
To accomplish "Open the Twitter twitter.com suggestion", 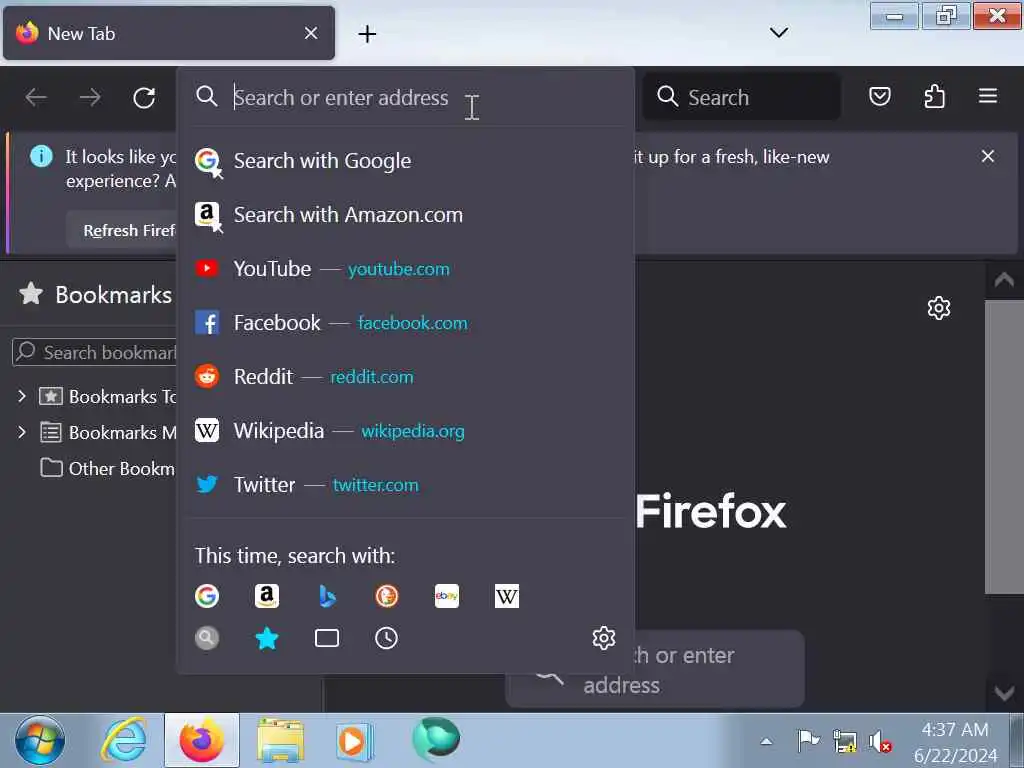I will pos(405,485).
